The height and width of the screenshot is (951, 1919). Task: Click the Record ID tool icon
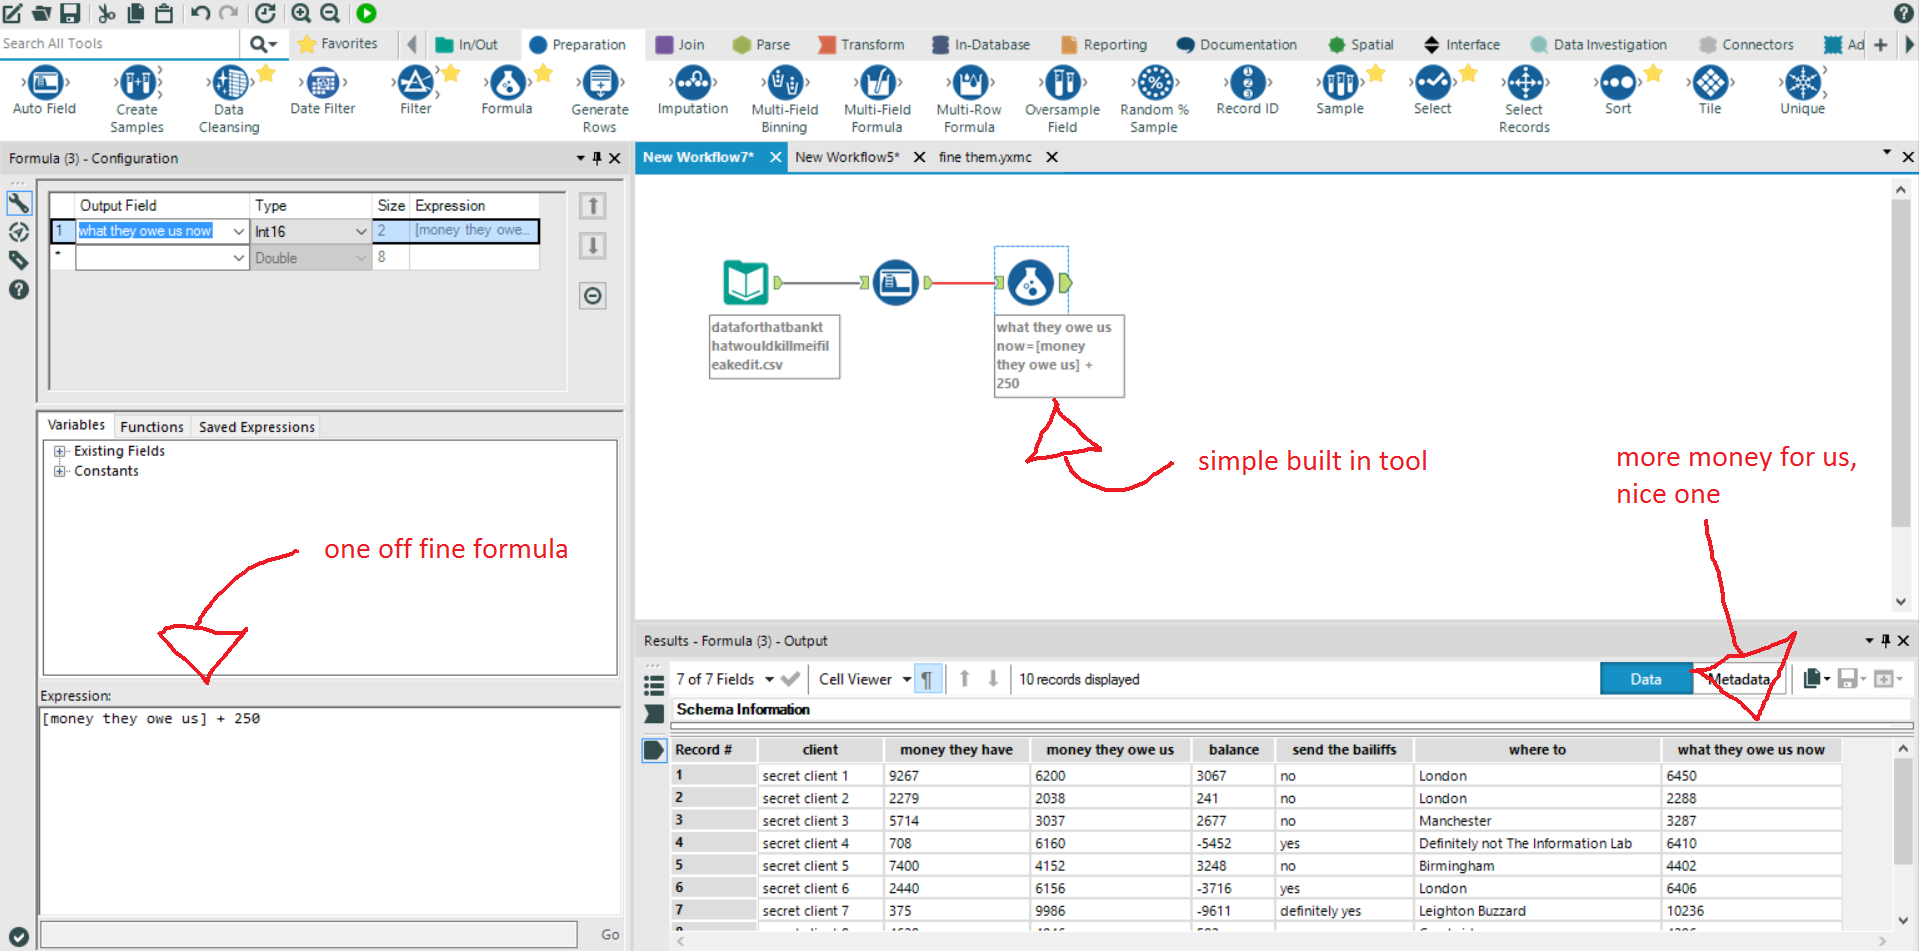[x=1247, y=84]
